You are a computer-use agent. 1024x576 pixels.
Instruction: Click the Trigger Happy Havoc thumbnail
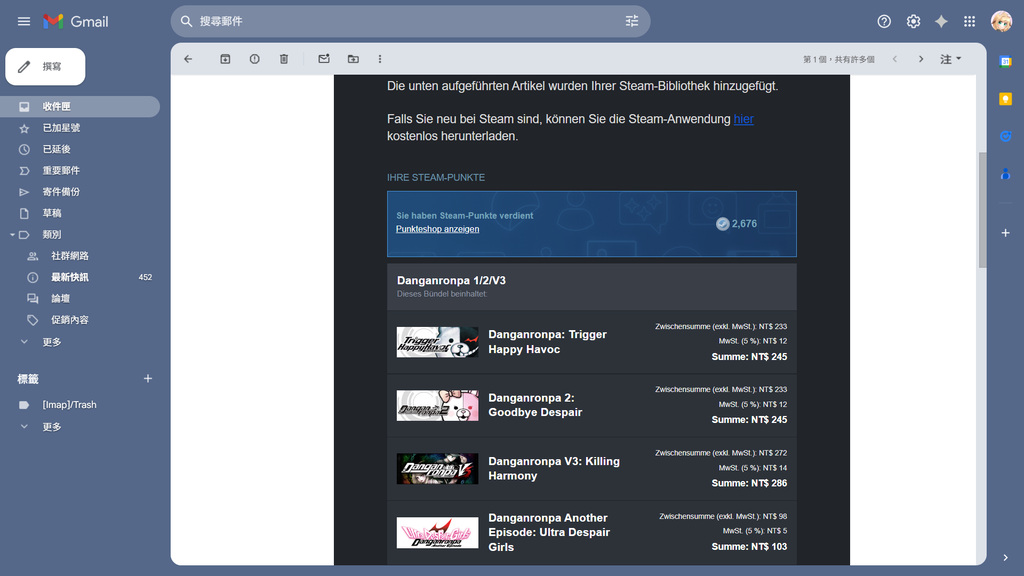438,342
